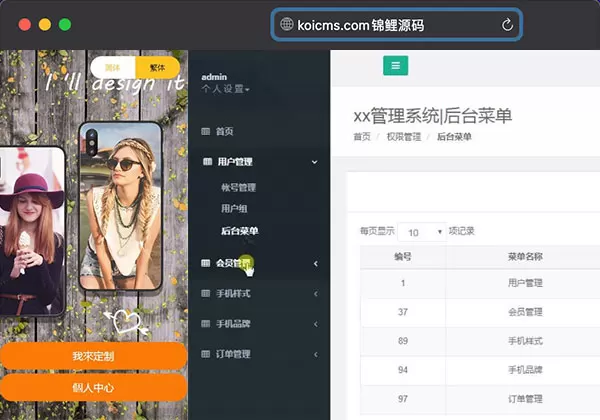Viewport: 600px width, 420px height.
Task: Click the admin username in sidebar
Action: [x=214, y=77]
